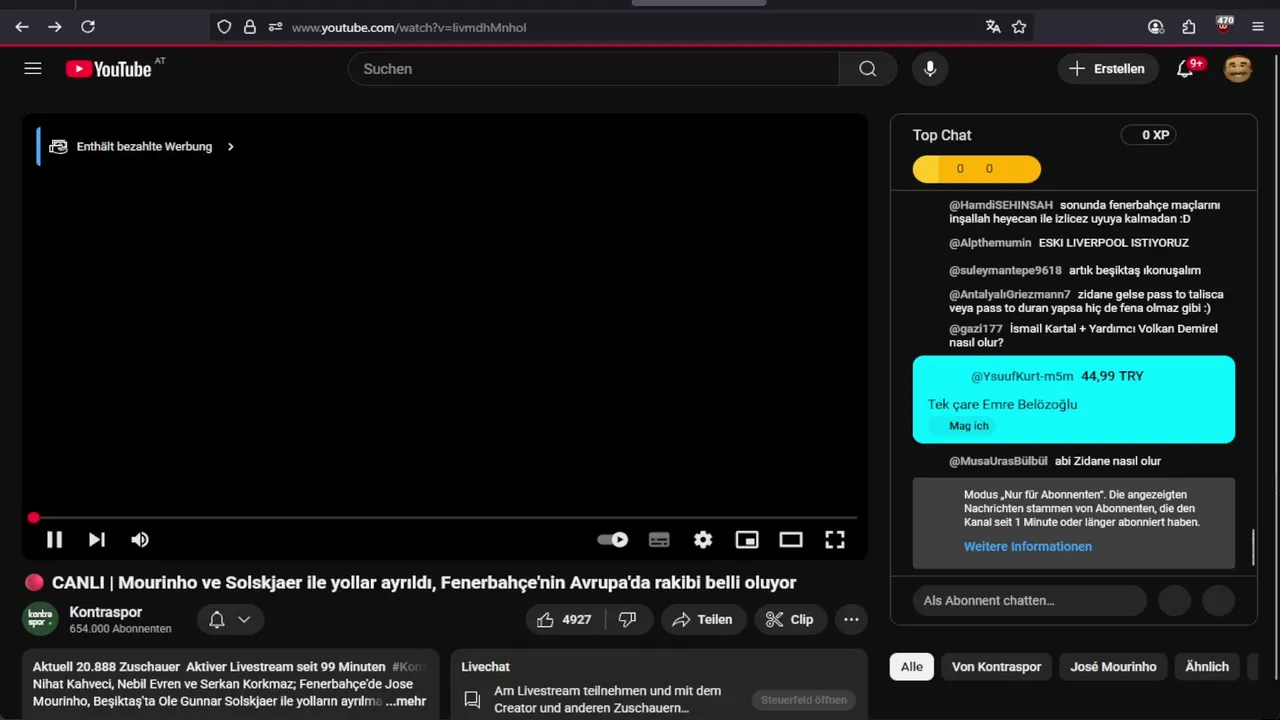Skip to the next video
Image resolution: width=1280 pixels, height=720 pixels.
click(97, 539)
